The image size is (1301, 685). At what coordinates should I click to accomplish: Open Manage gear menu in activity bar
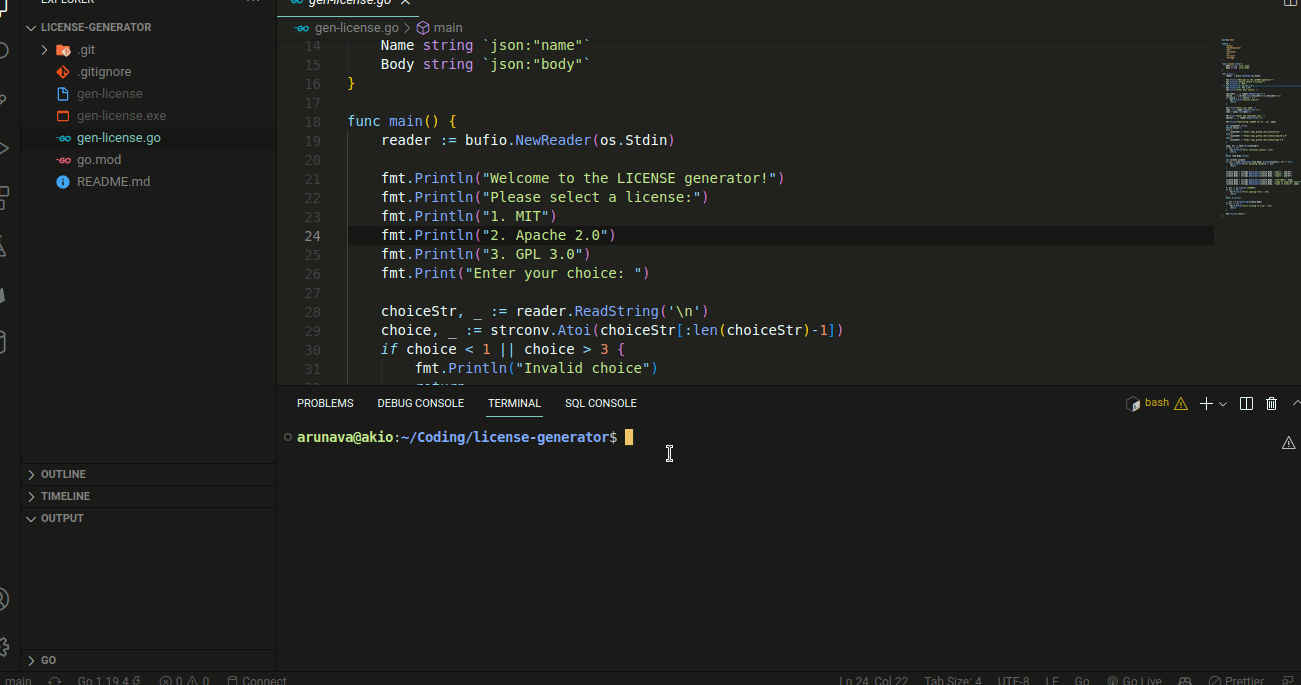point(4,647)
